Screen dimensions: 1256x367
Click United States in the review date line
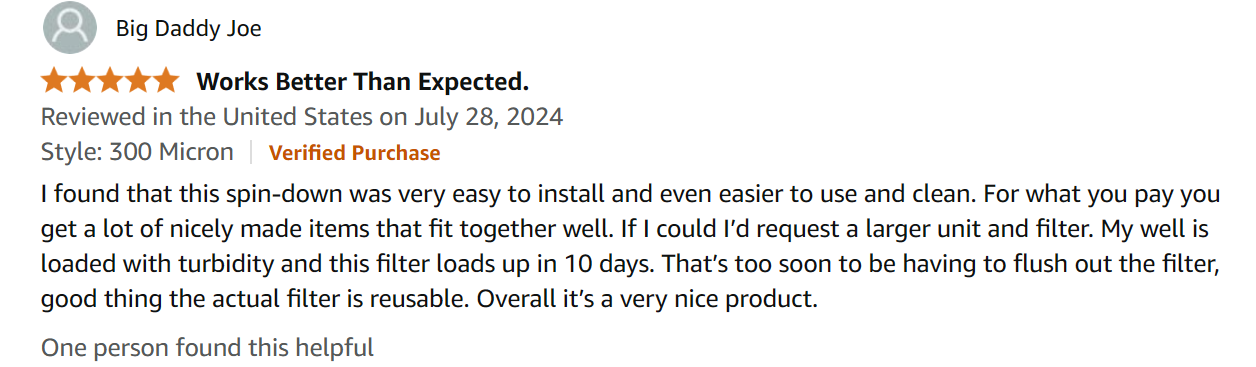click(x=297, y=117)
